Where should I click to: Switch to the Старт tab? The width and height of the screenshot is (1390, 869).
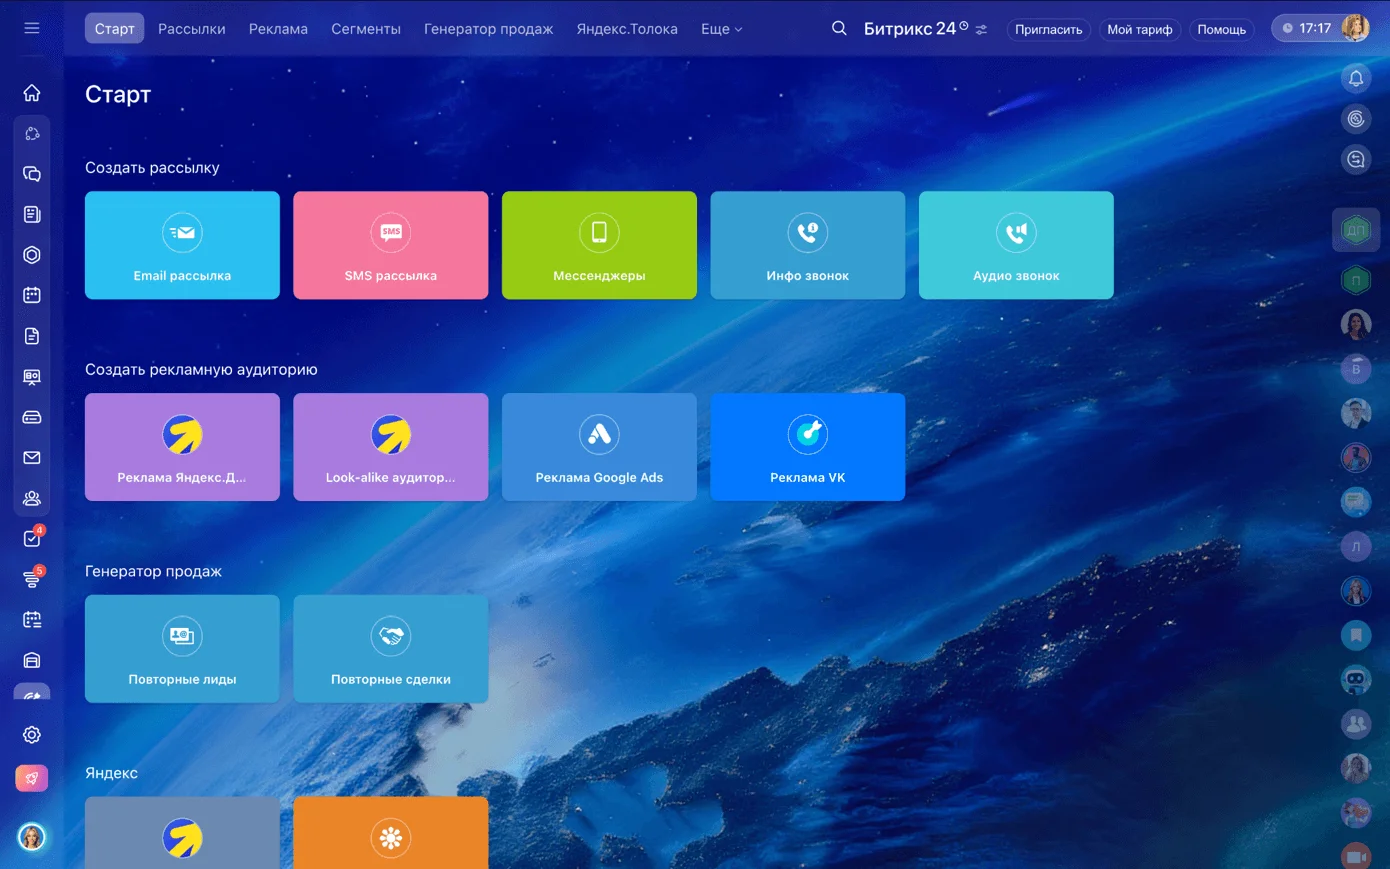click(115, 29)
